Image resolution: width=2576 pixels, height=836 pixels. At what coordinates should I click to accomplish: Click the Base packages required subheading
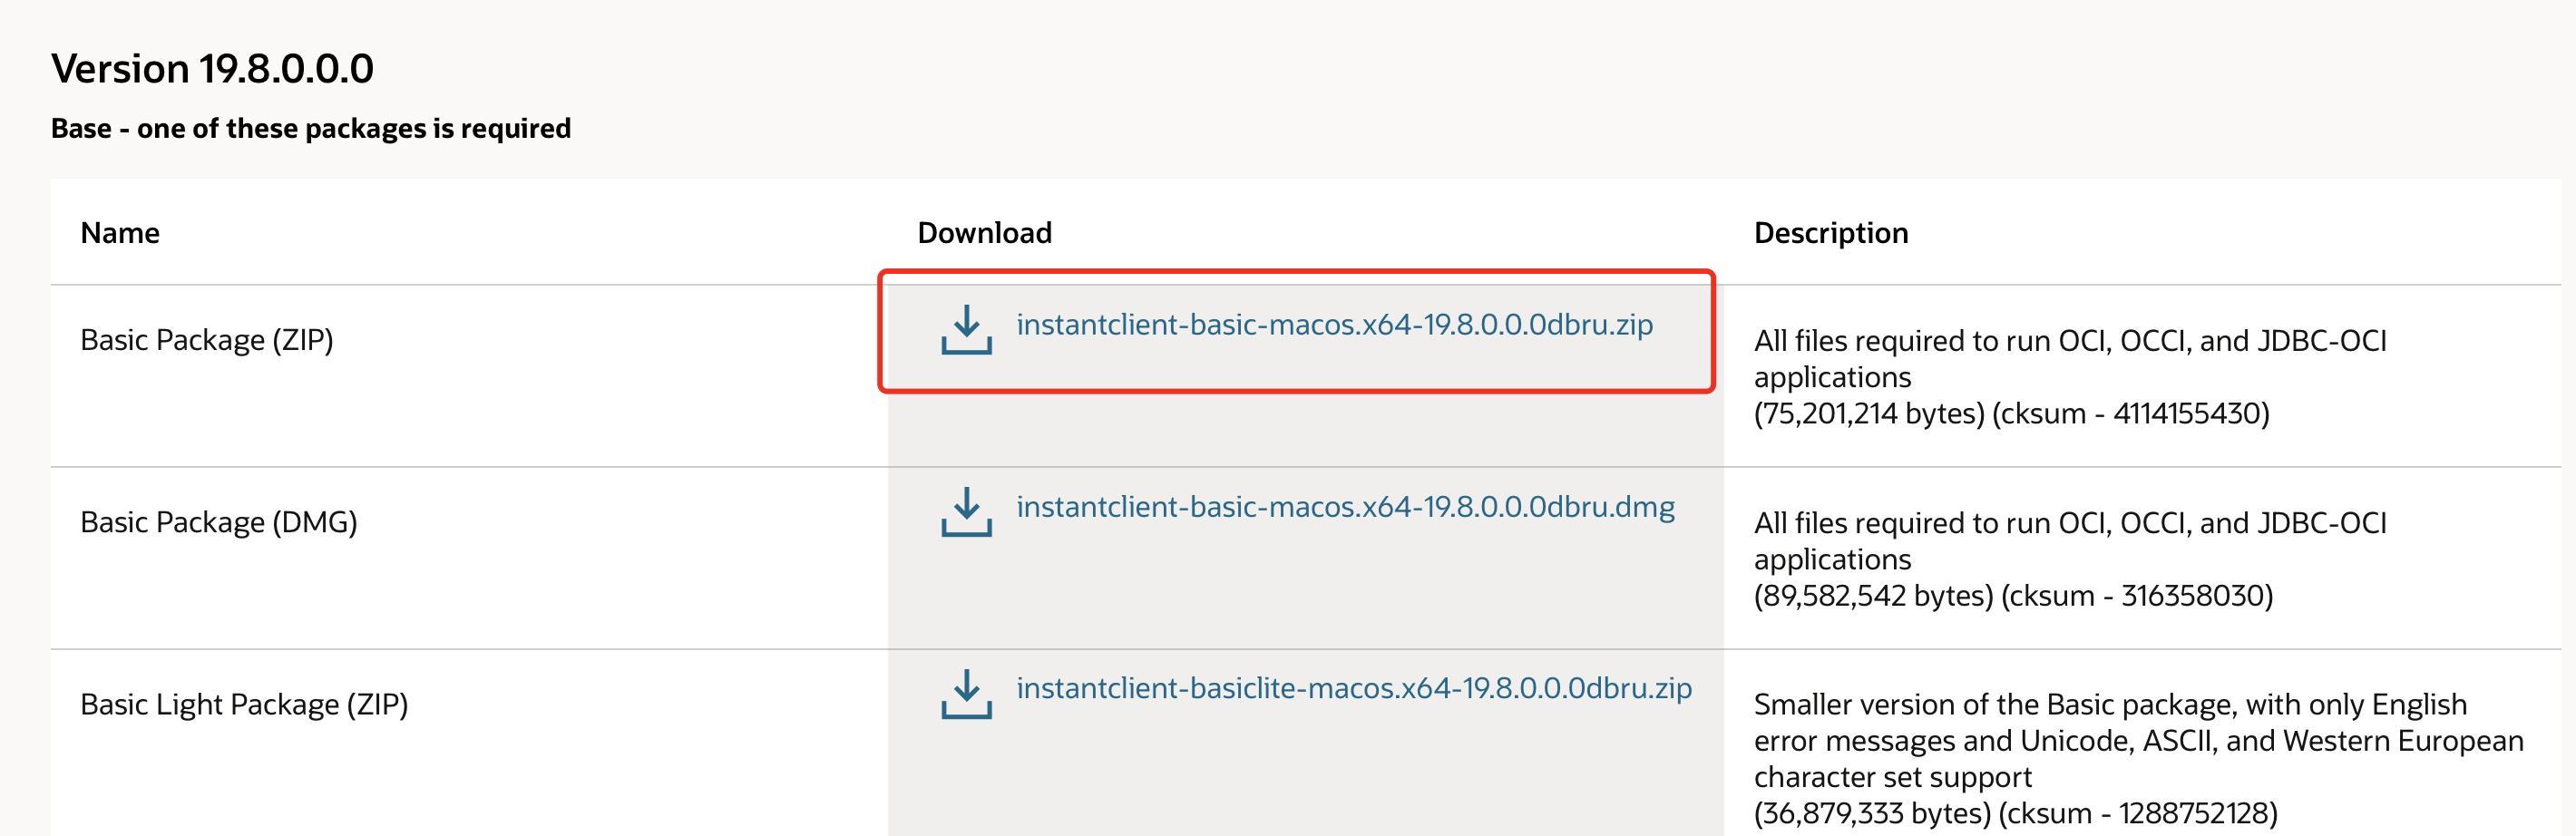[311, 128]
